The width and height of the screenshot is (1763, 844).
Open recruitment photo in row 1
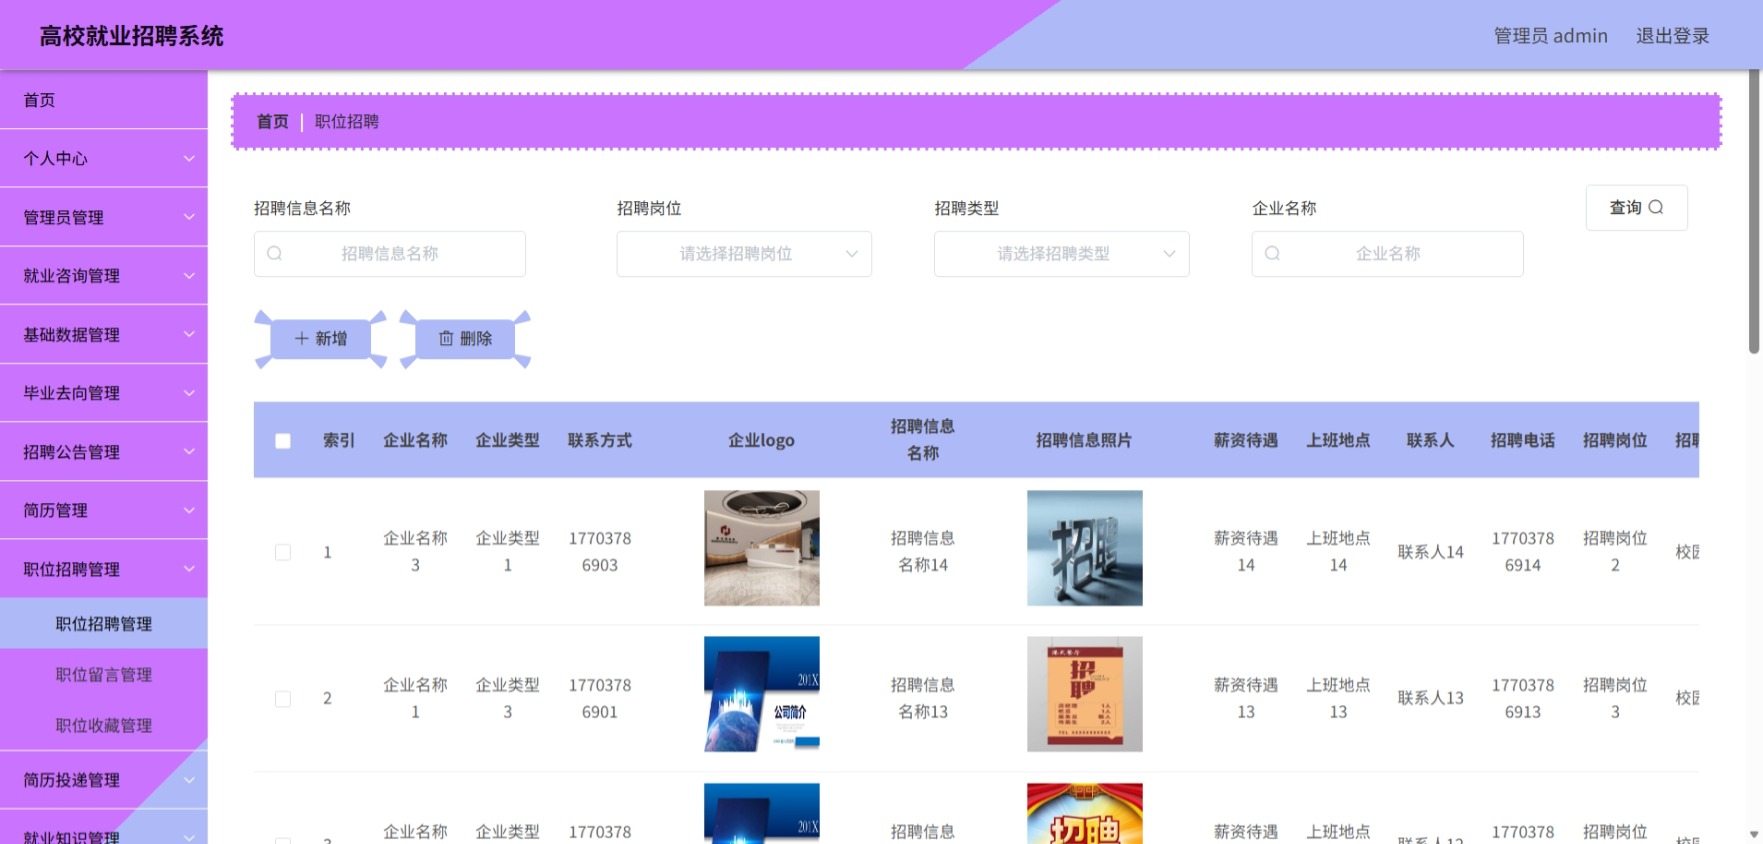[1085, 548]
